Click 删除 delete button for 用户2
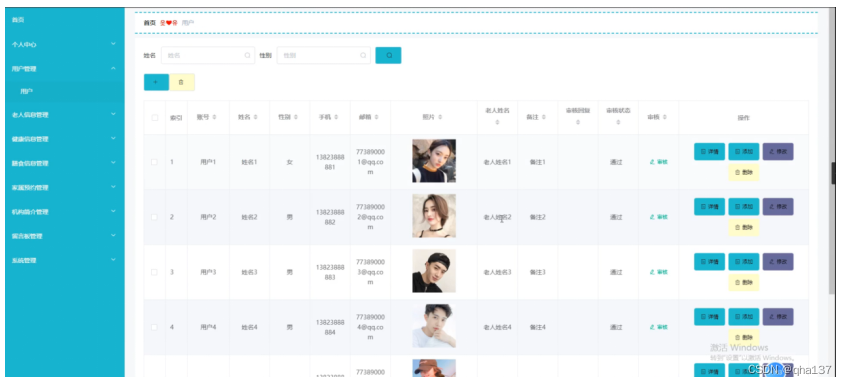Viewport: 847px width, 385px height. (744, 228)
